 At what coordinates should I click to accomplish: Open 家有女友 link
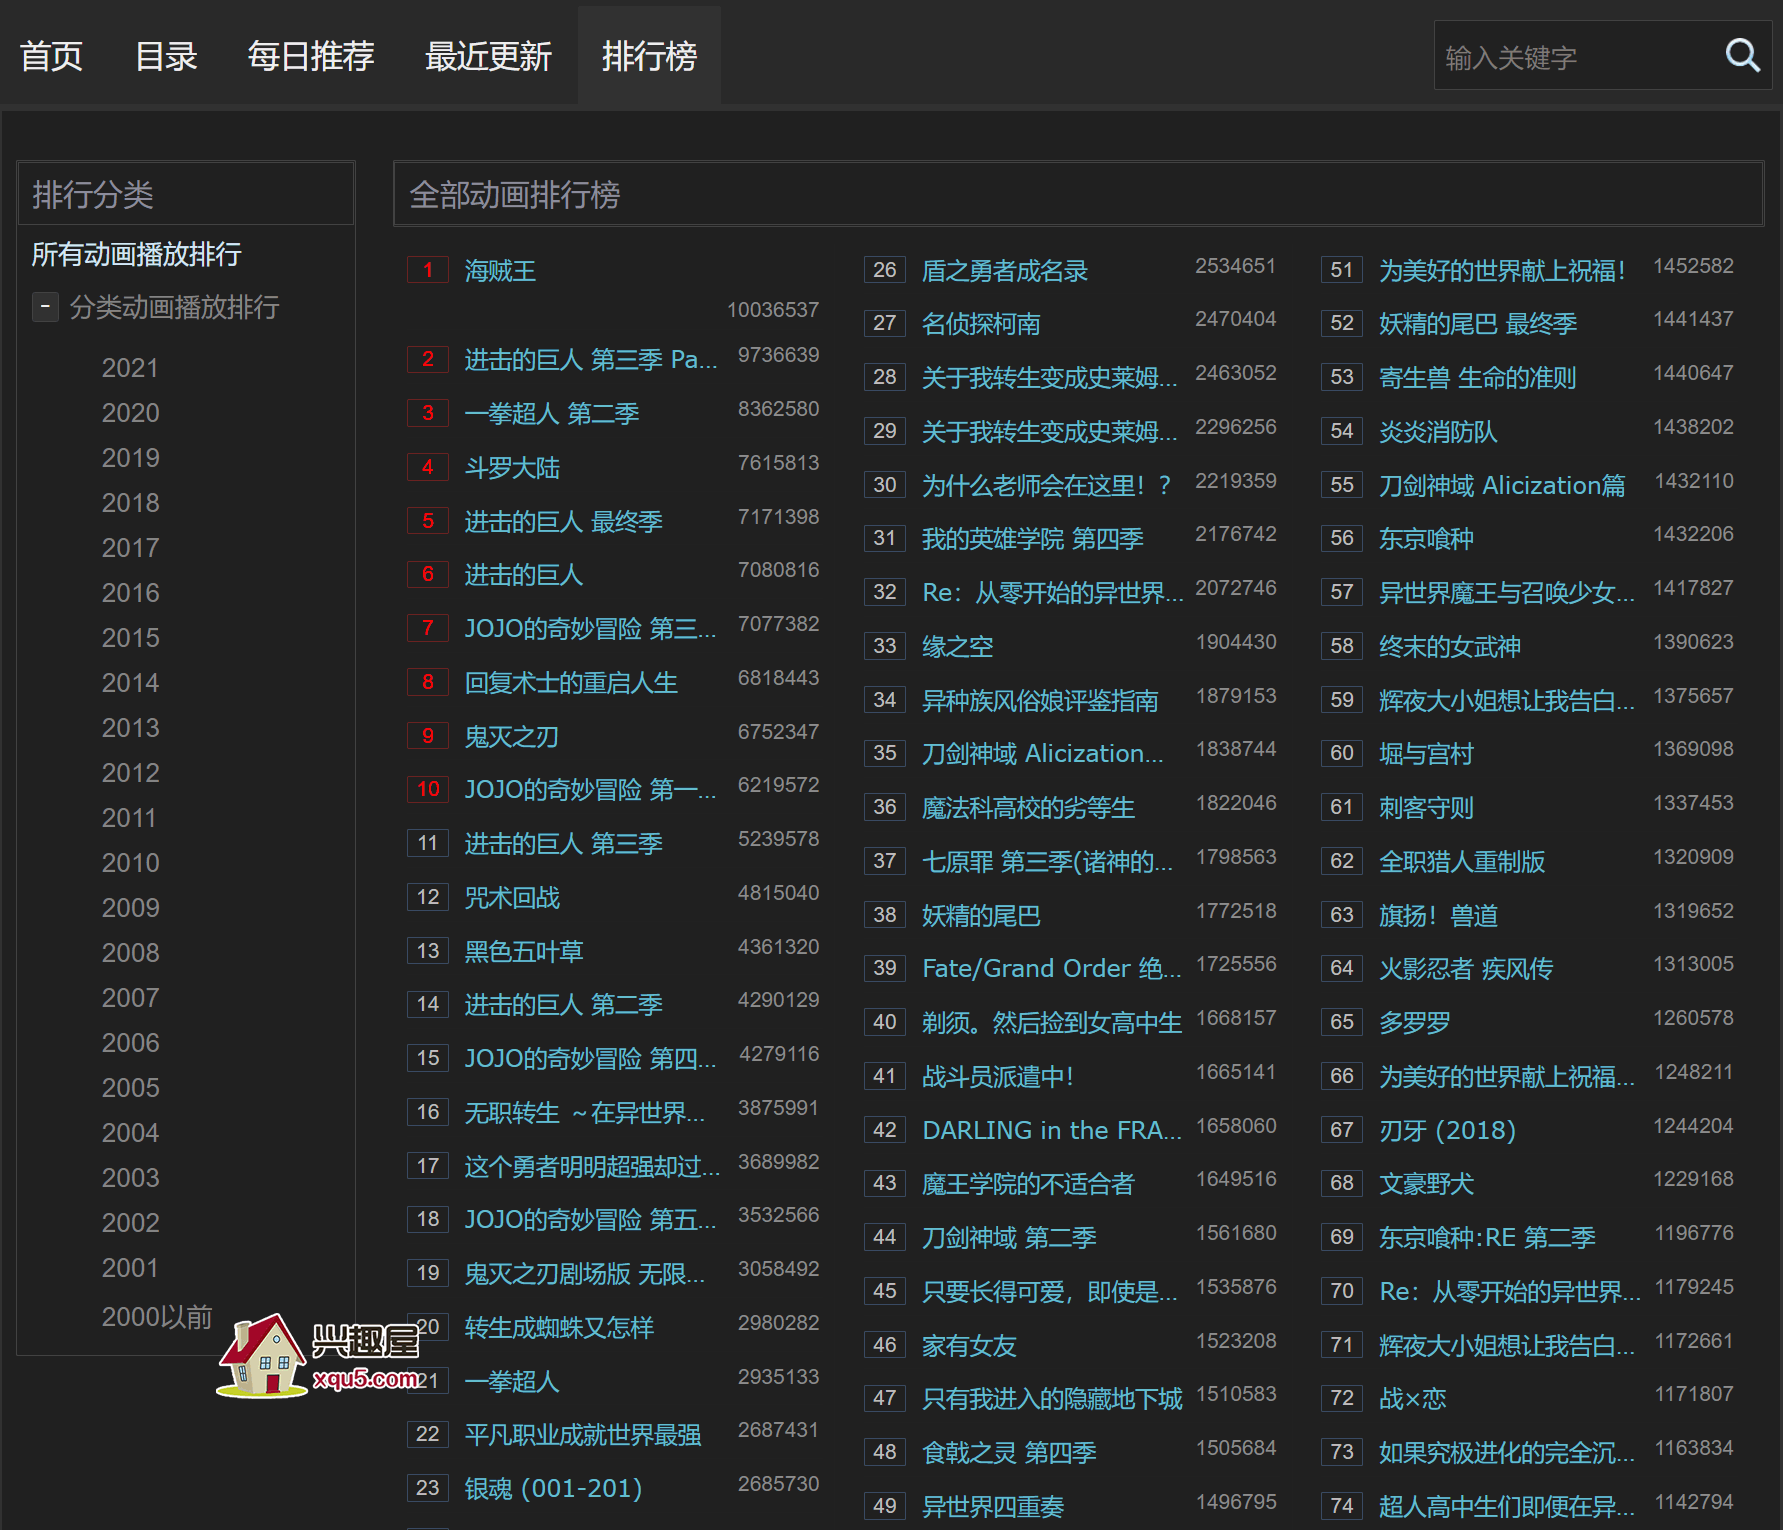pyautogui.click(x=969, y=1346)
